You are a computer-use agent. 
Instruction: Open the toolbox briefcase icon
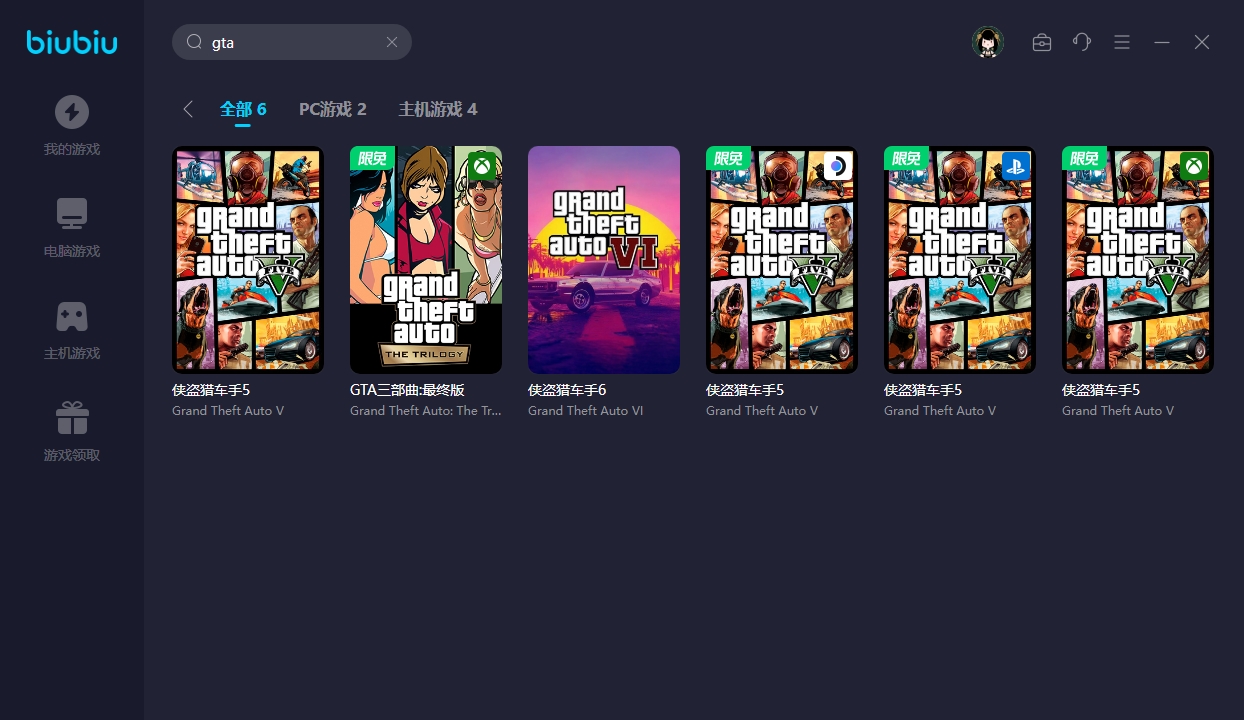[1042, 42]
